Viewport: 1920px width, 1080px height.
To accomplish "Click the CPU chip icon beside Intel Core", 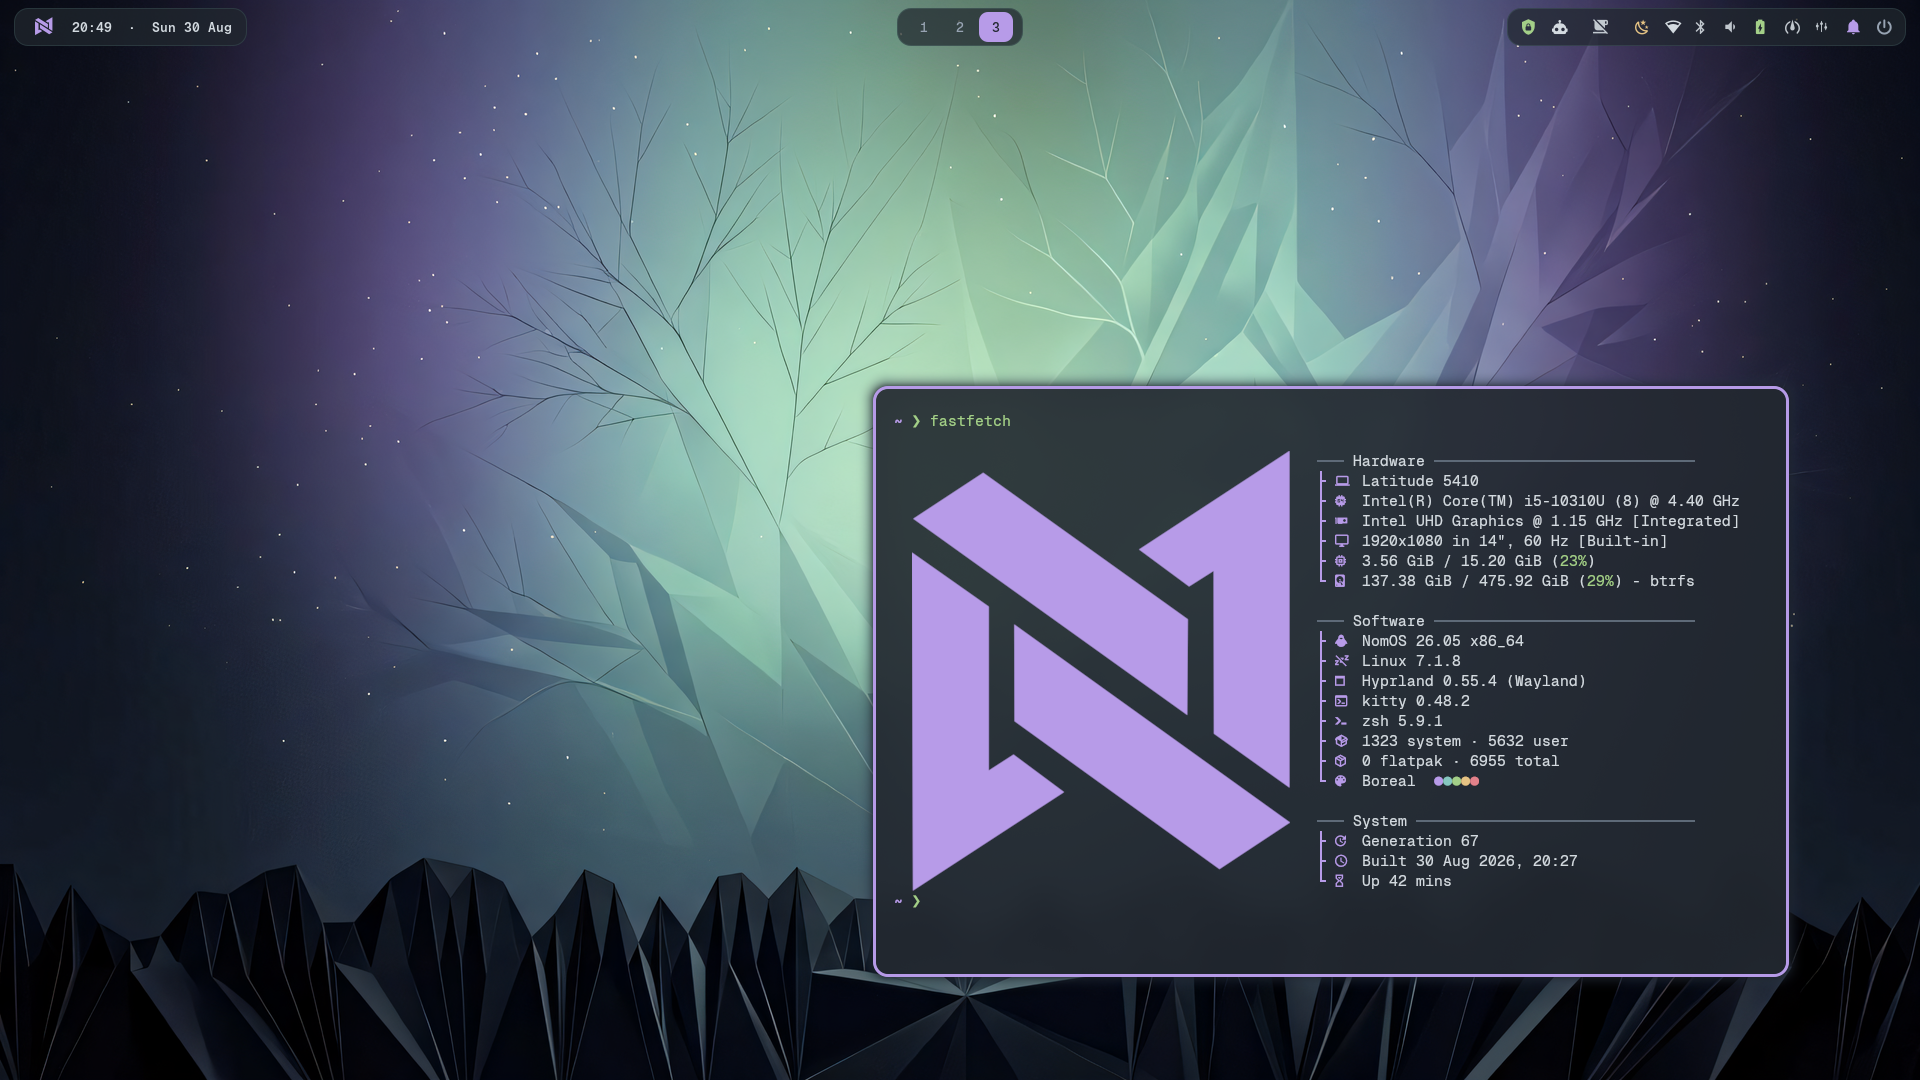I will [1341, 501].
